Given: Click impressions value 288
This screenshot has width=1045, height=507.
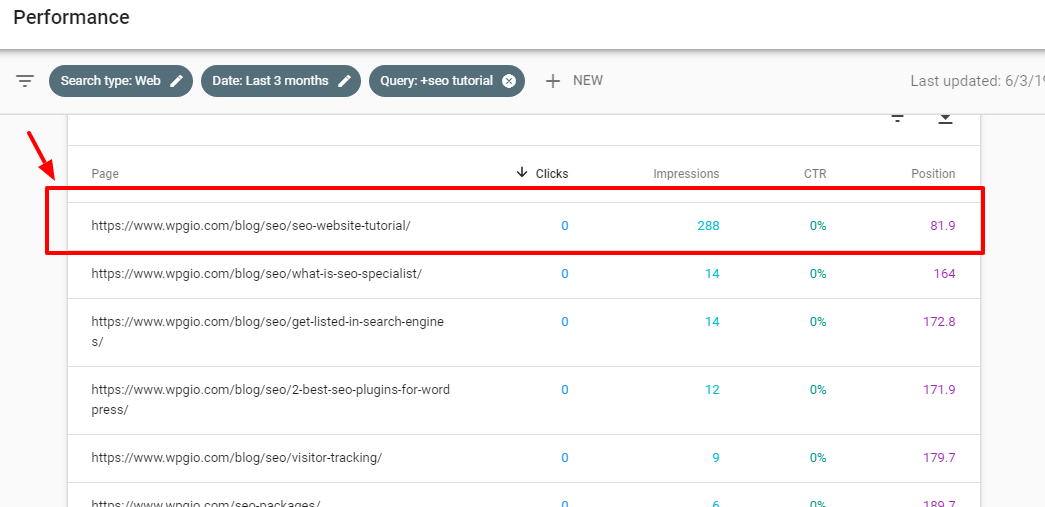Looking at the screenshot, I should [708, 226].
